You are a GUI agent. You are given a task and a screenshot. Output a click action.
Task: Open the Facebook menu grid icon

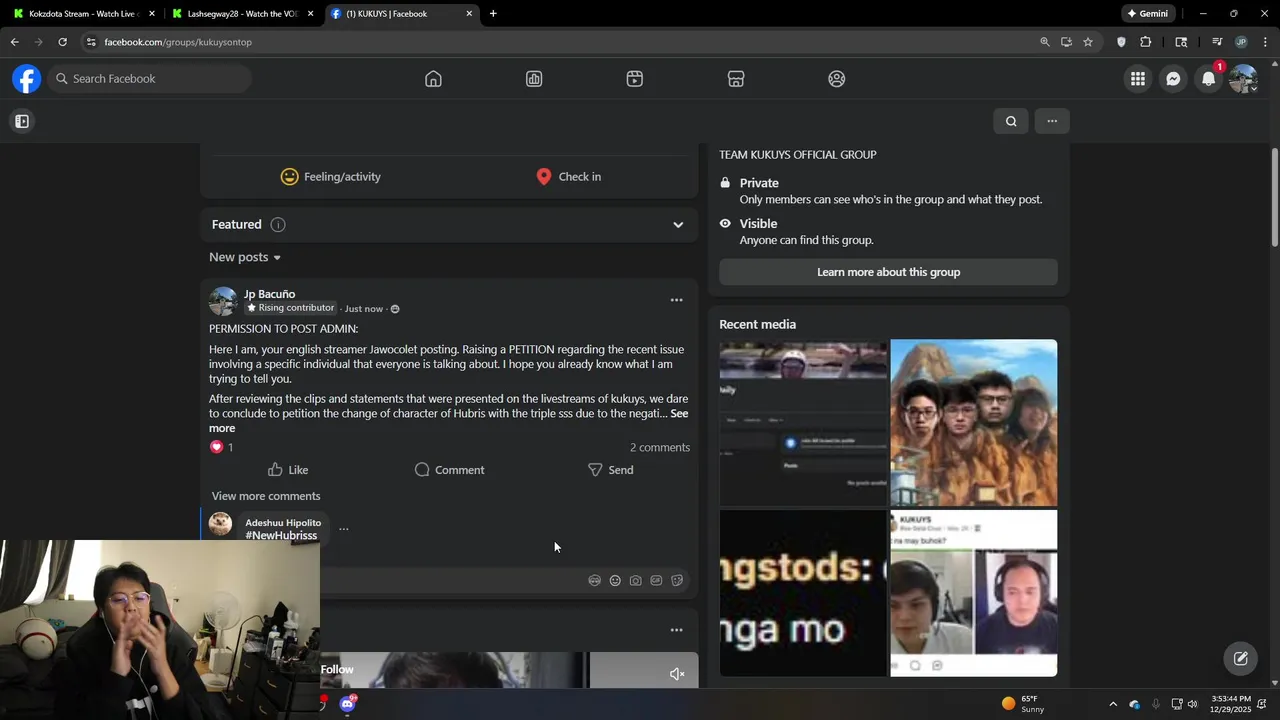1138,79
